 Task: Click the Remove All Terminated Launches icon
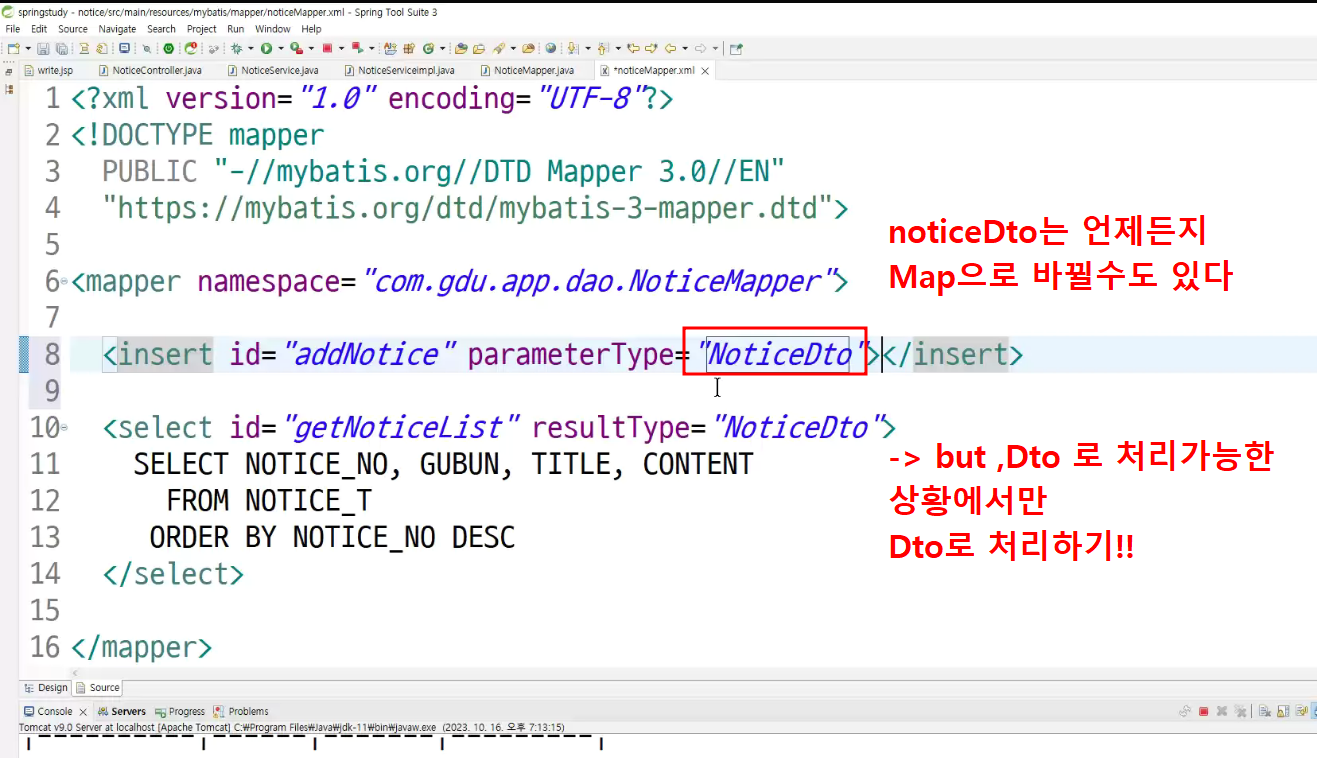click(x=1240, y=712)
